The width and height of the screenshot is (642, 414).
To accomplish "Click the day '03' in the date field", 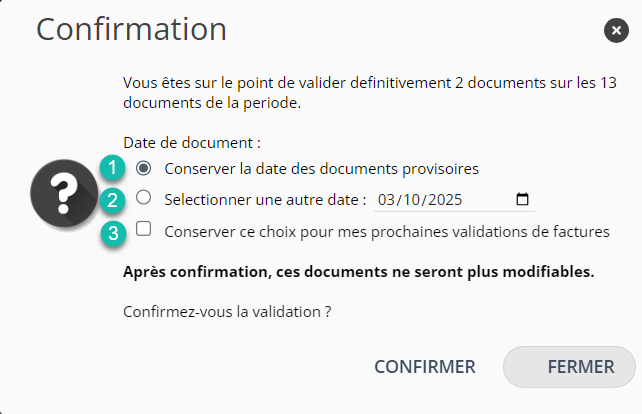I will click(x=388, y=200).
